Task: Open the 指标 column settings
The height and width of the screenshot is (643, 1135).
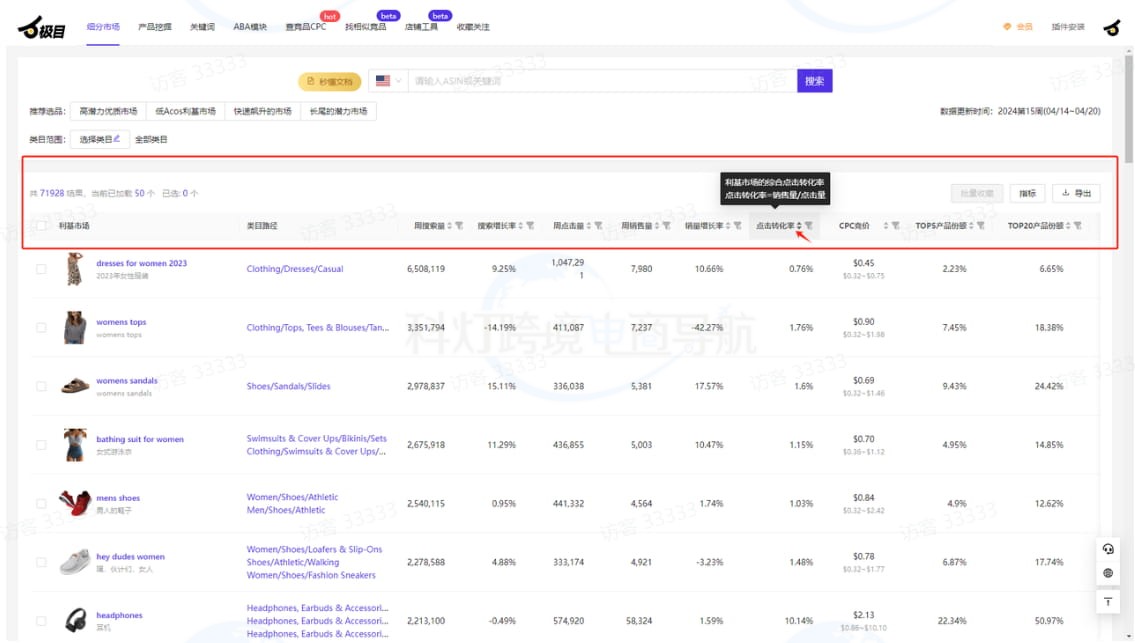Action: click(1027, 193)
